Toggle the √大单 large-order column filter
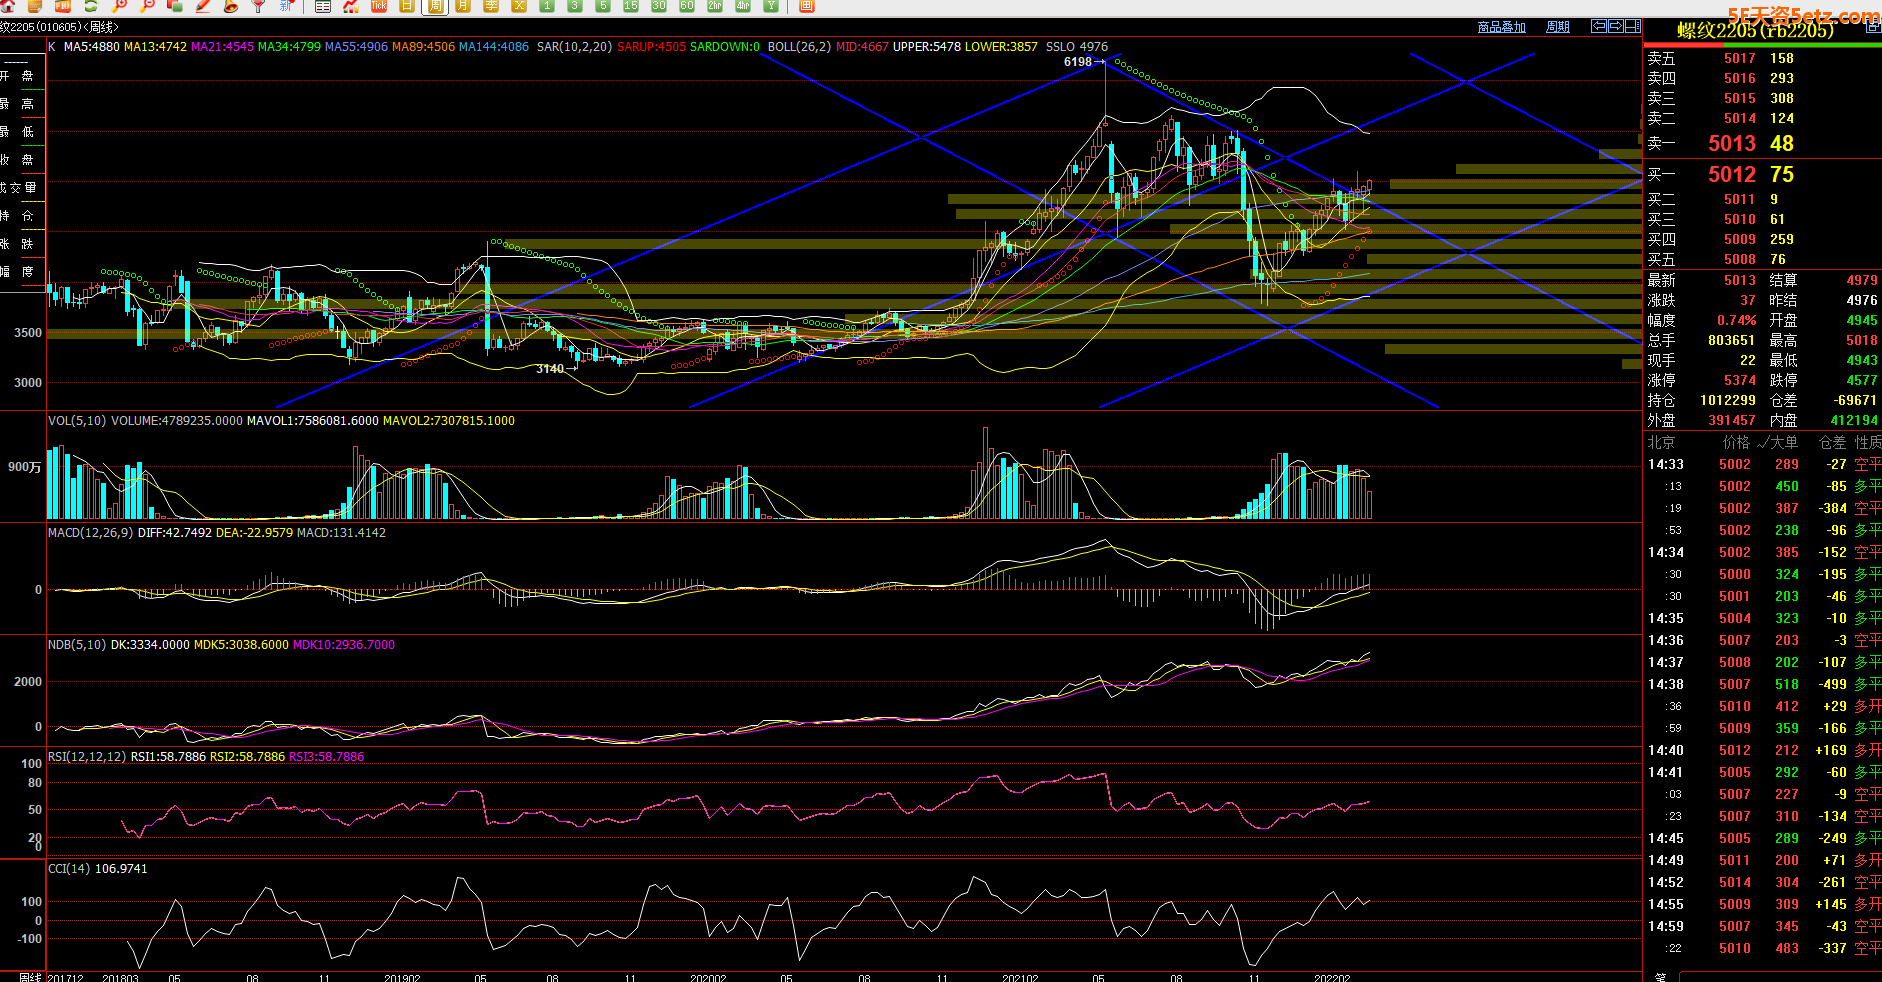Viewport: 1882px width, 982px height. pyautogui.click(x=1777, y=442)
